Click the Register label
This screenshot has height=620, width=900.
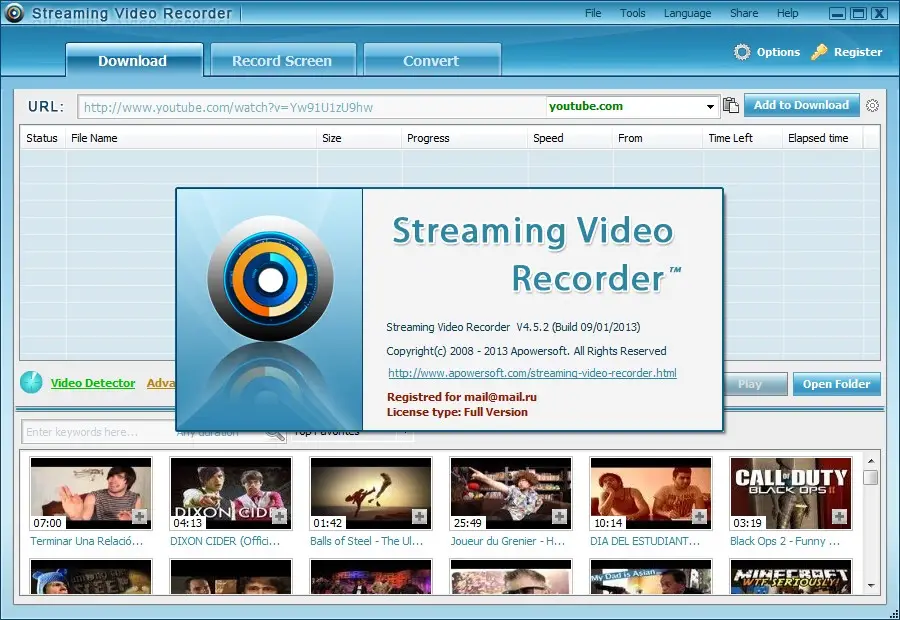(x=858, y=52)
